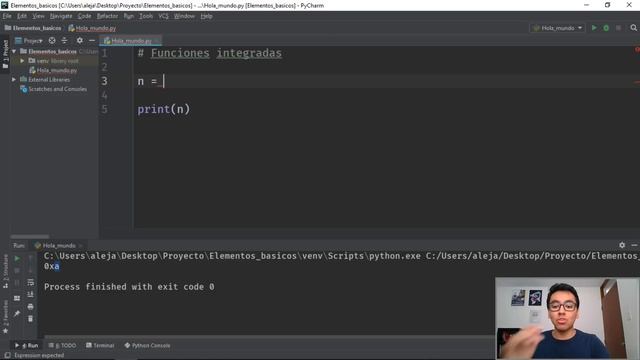The width and height of the screenshot is (640, 360).
Task: Open the Edit menu
Action: tap(22, 16)
